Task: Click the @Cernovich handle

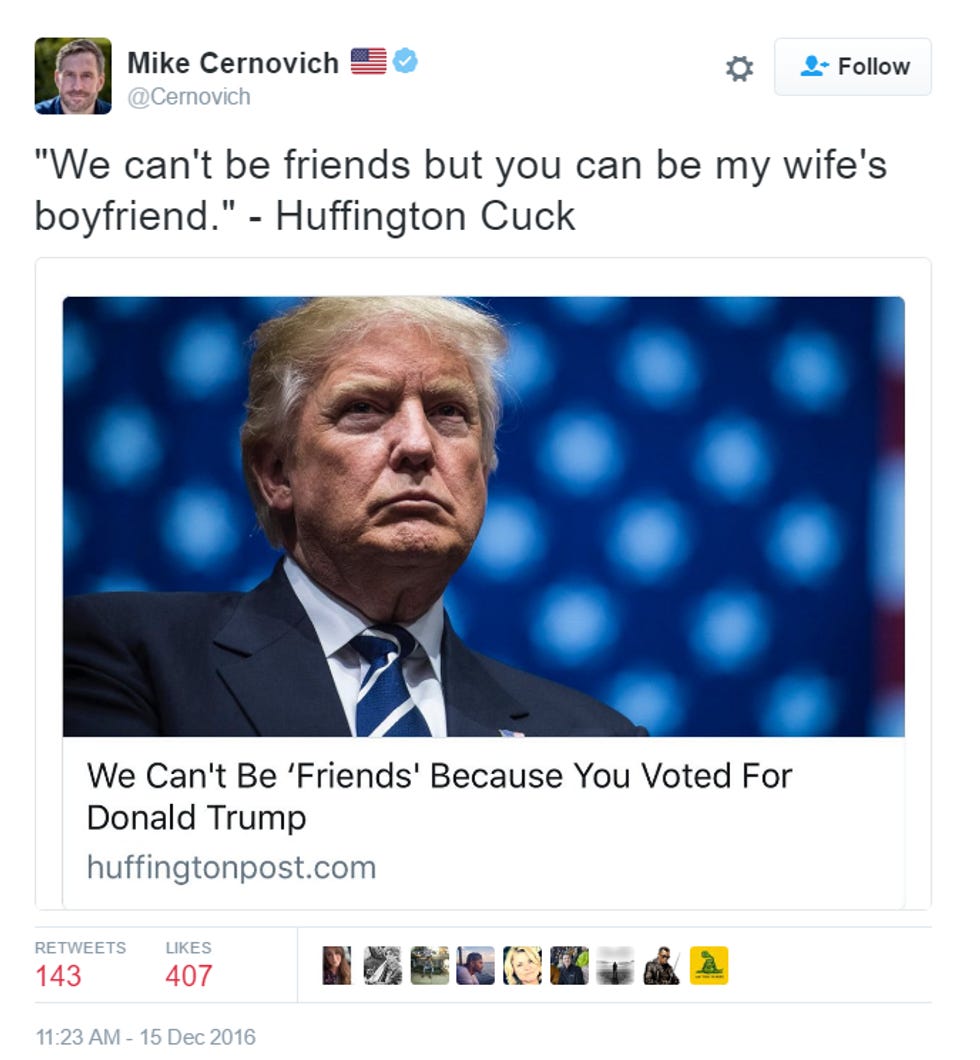Action: click(189, 97)
